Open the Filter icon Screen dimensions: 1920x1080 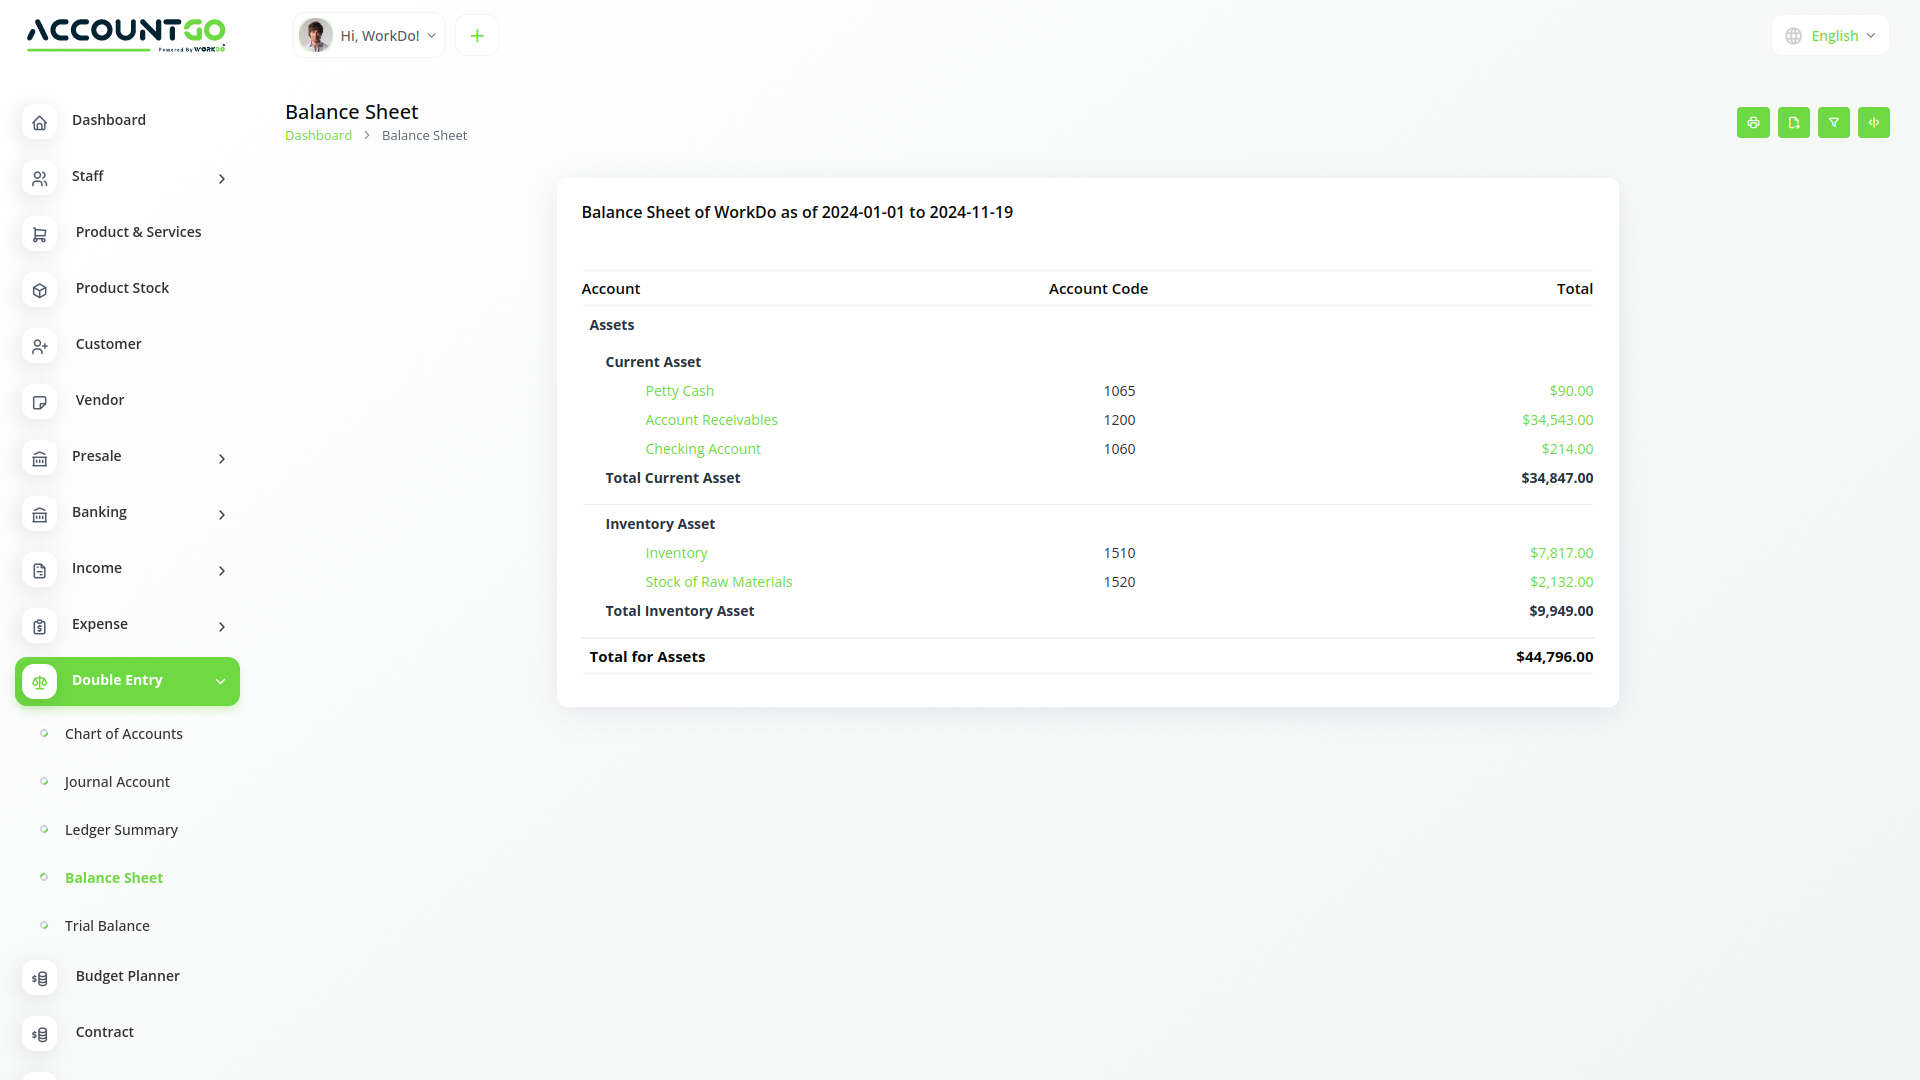(x=1833, y=122)
